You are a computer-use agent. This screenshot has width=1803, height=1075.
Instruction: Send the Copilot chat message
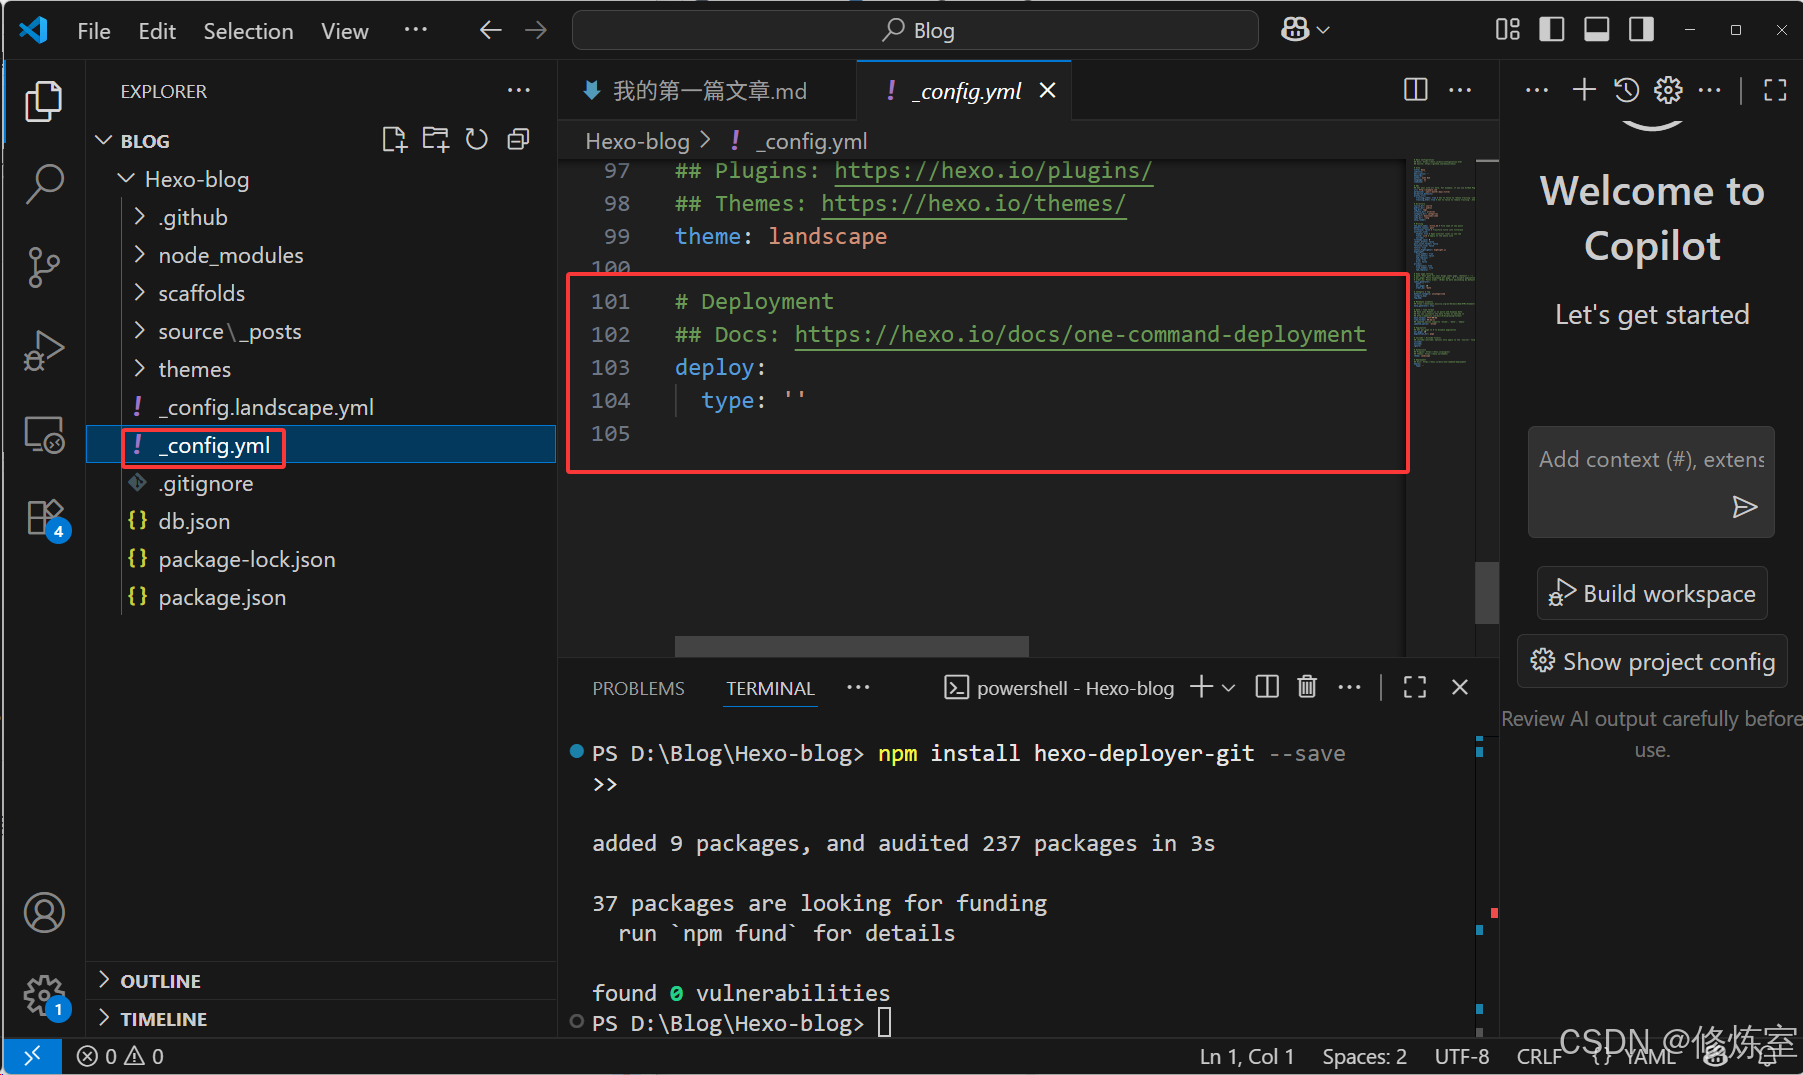click(x=1744, y=507)
